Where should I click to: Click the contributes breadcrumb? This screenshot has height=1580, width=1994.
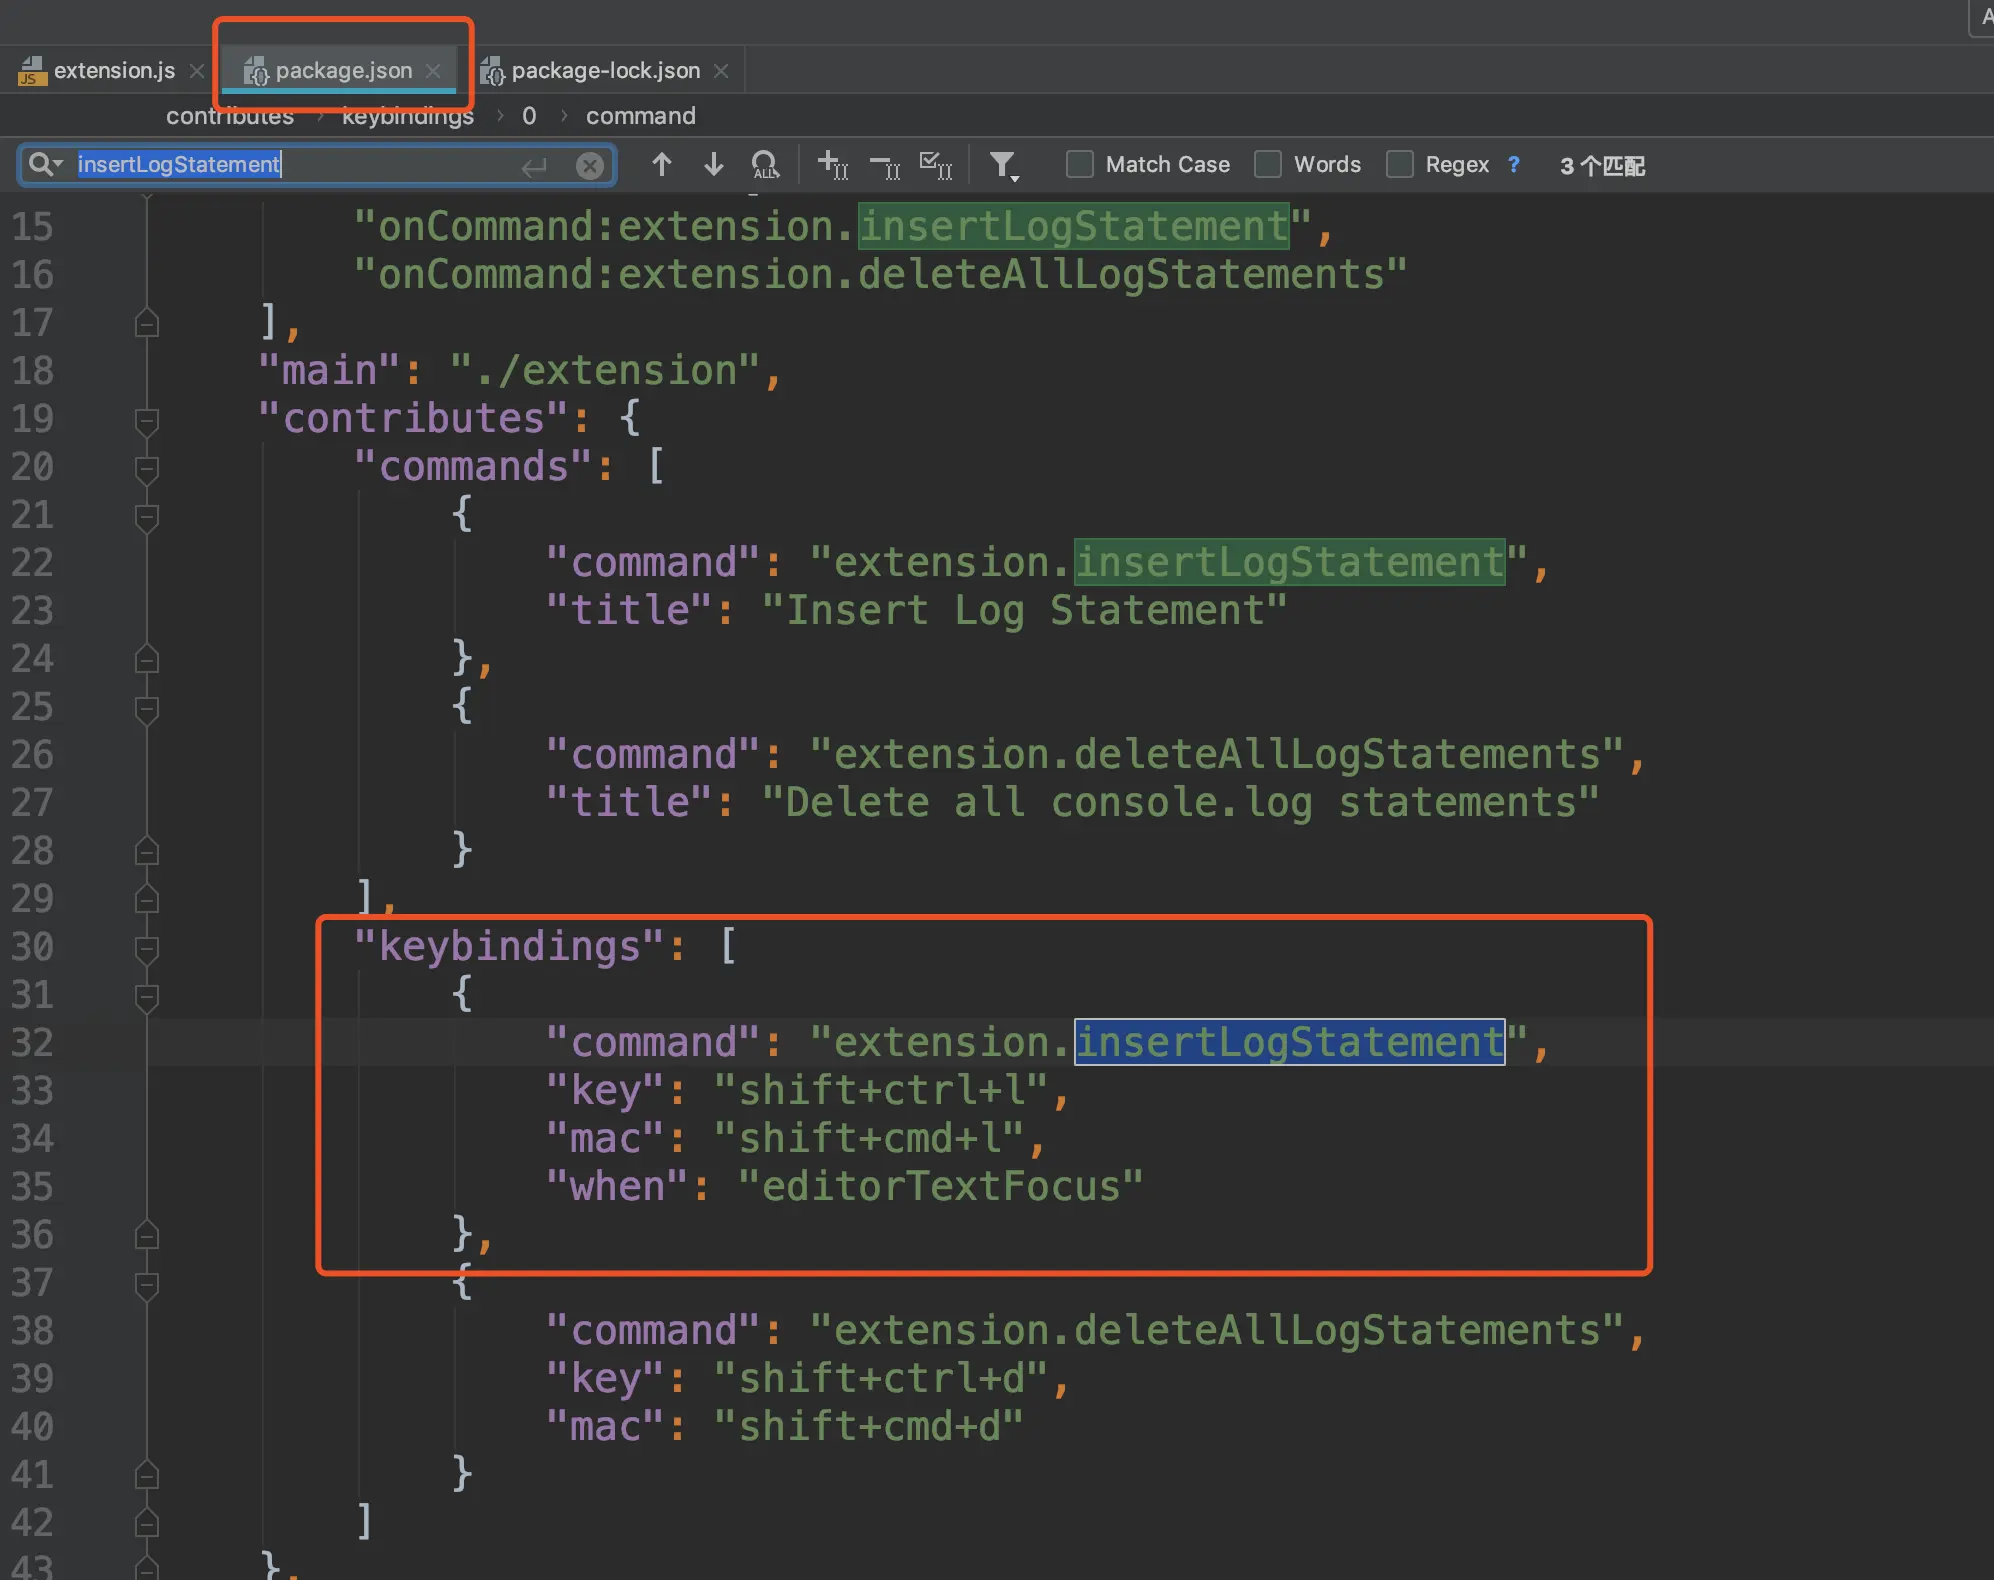pyautogui.click(x=230, y=116)
